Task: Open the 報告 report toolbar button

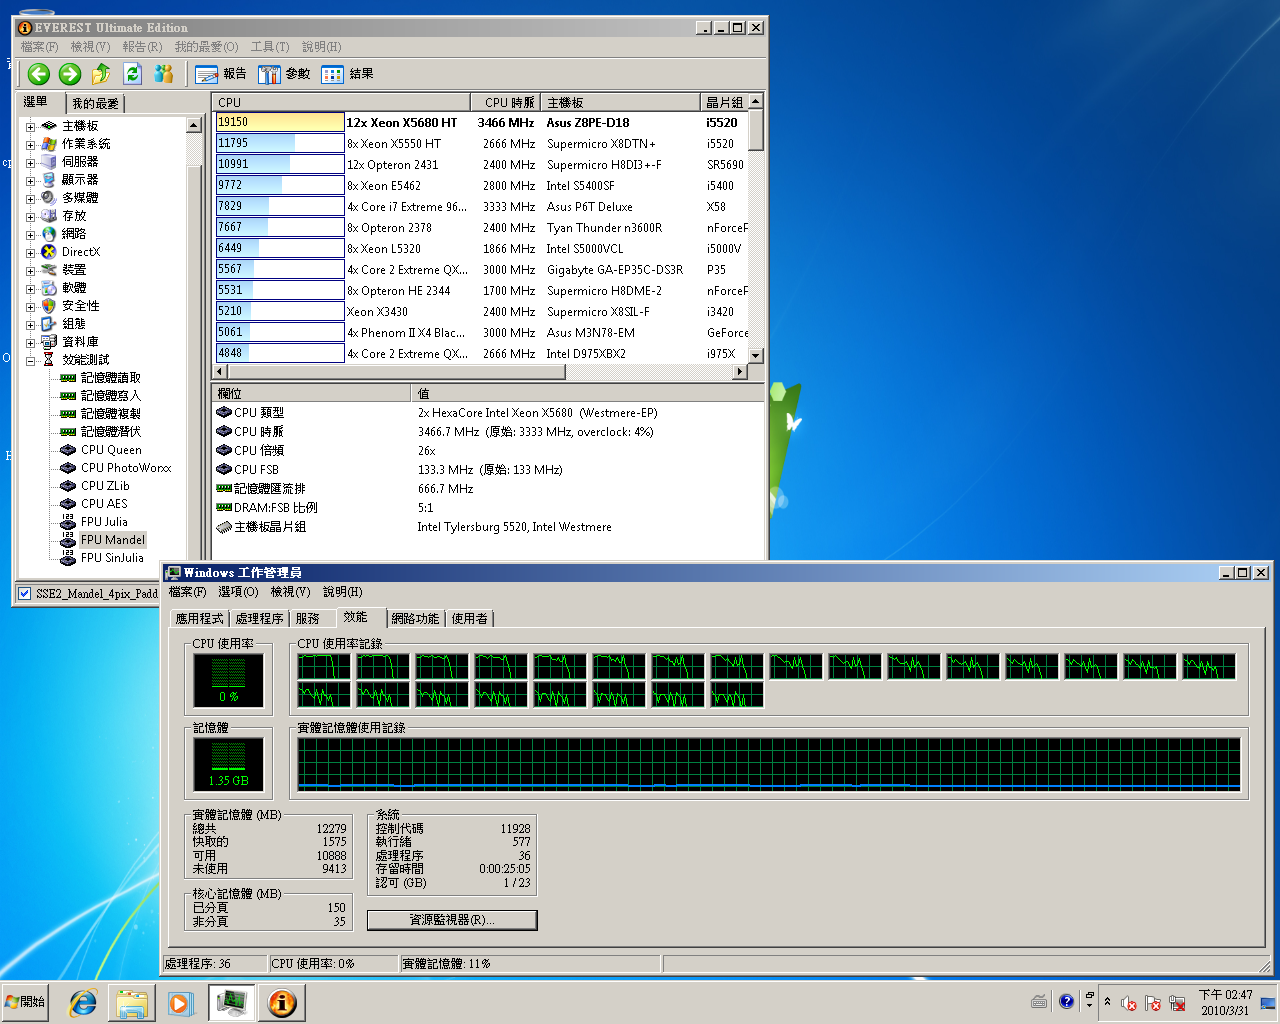Action: [221, 74]
